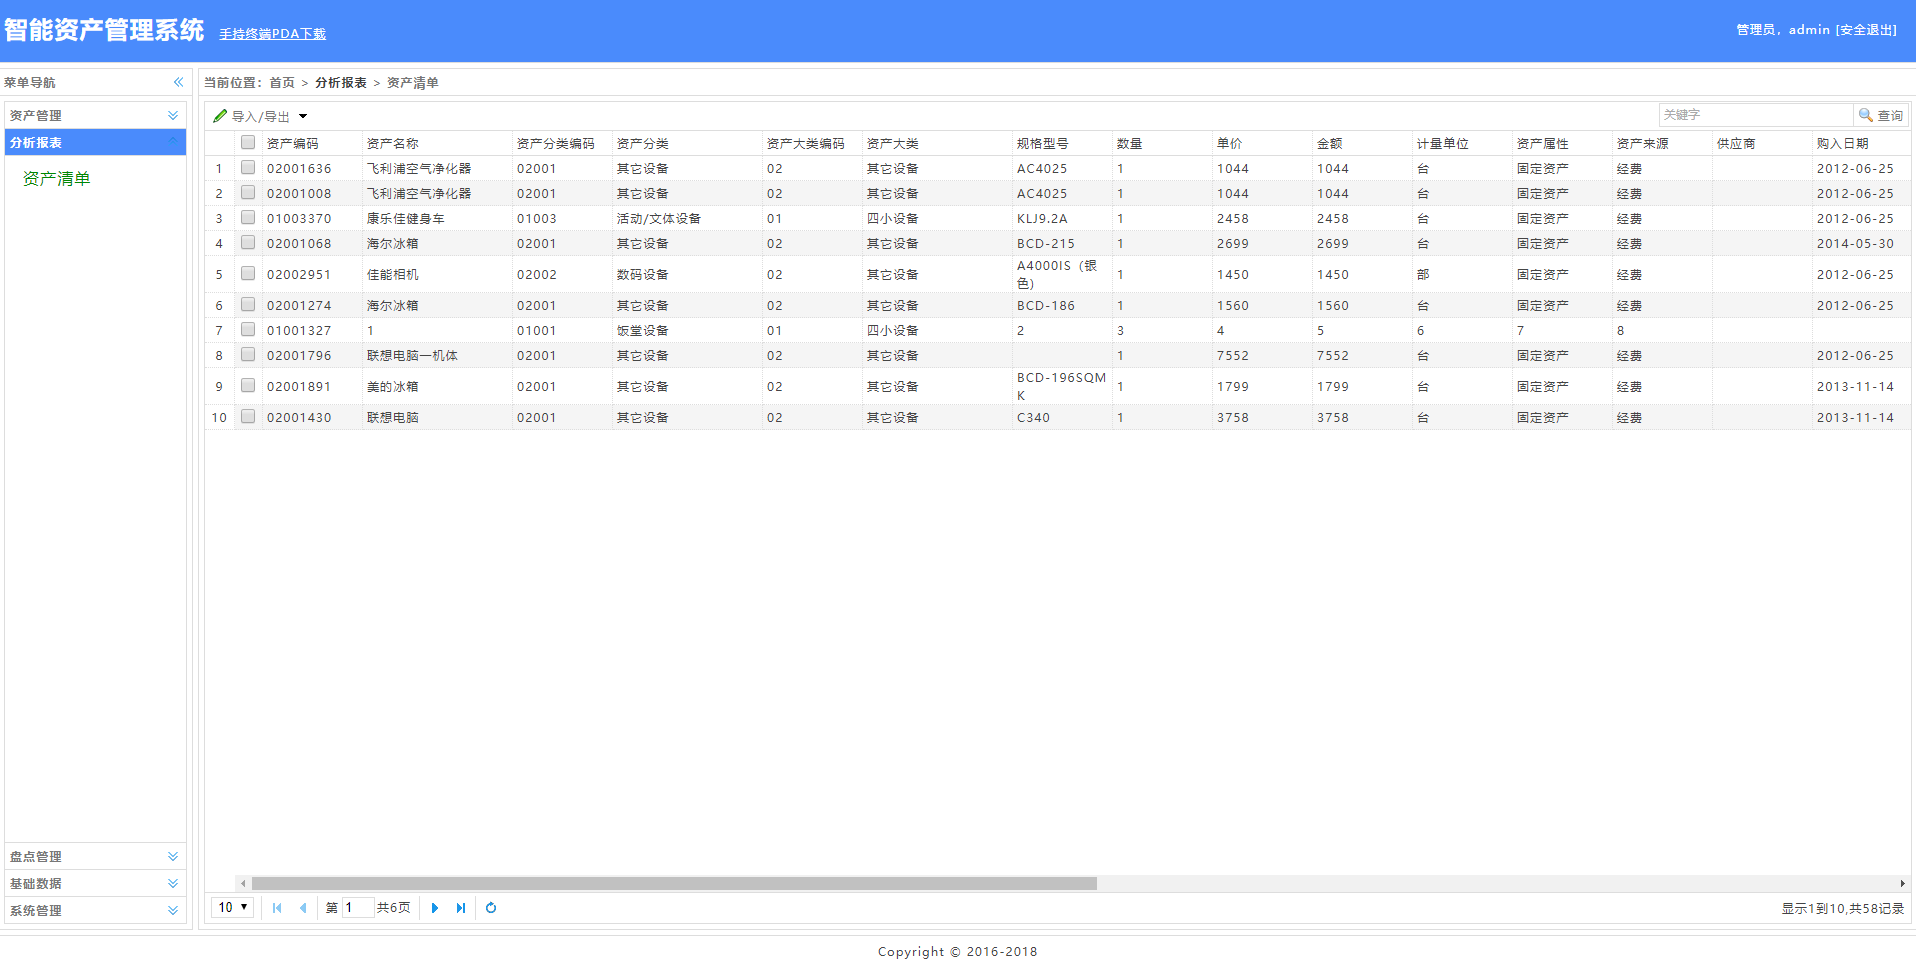This screenshot has height=965, width=1916.
Task: Go to next page arrow
Action: (434, 908)
